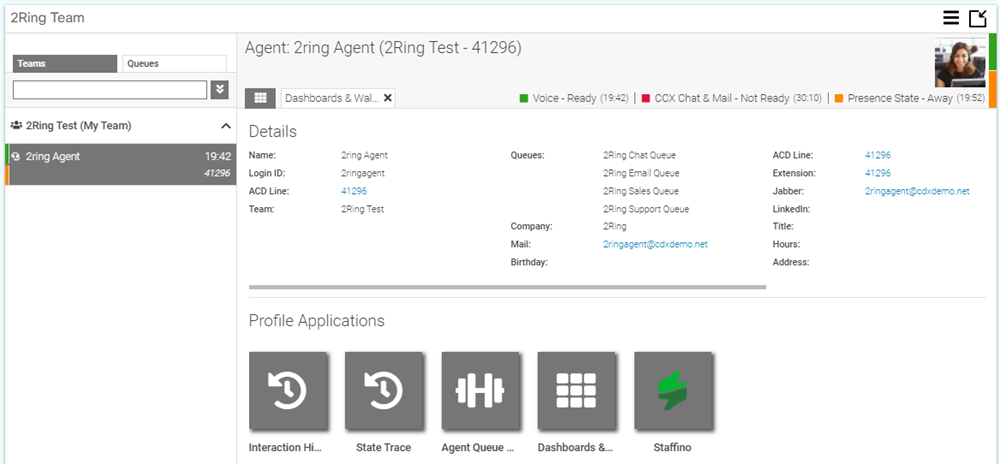Click the team search input field
This screenshot has height=464, width=1000.
click(x=110, y=89)
